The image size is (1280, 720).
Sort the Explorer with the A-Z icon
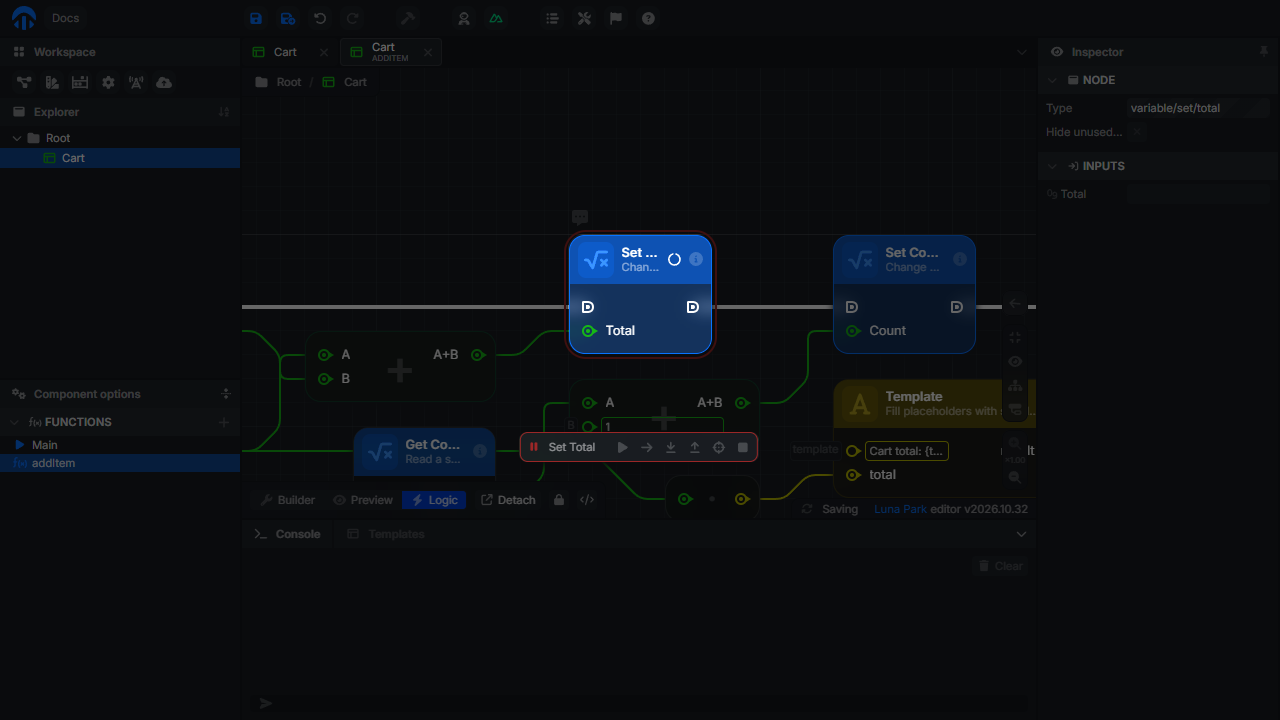coord(224,112)
